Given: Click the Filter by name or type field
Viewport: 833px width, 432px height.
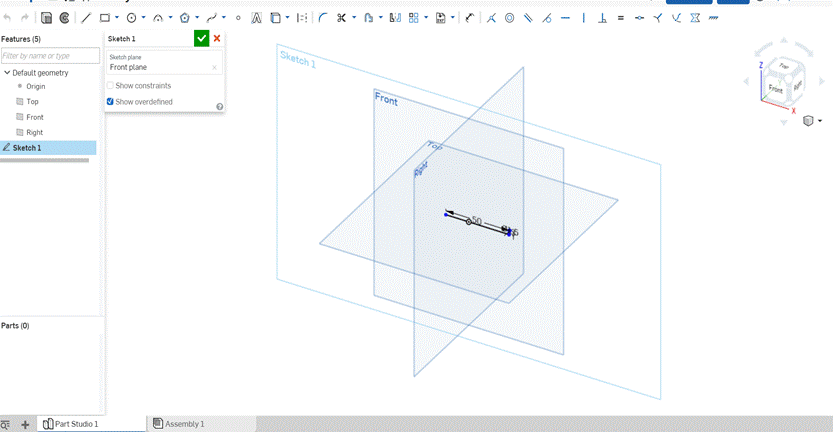Looking at the screenshot, I should (50, 56).
